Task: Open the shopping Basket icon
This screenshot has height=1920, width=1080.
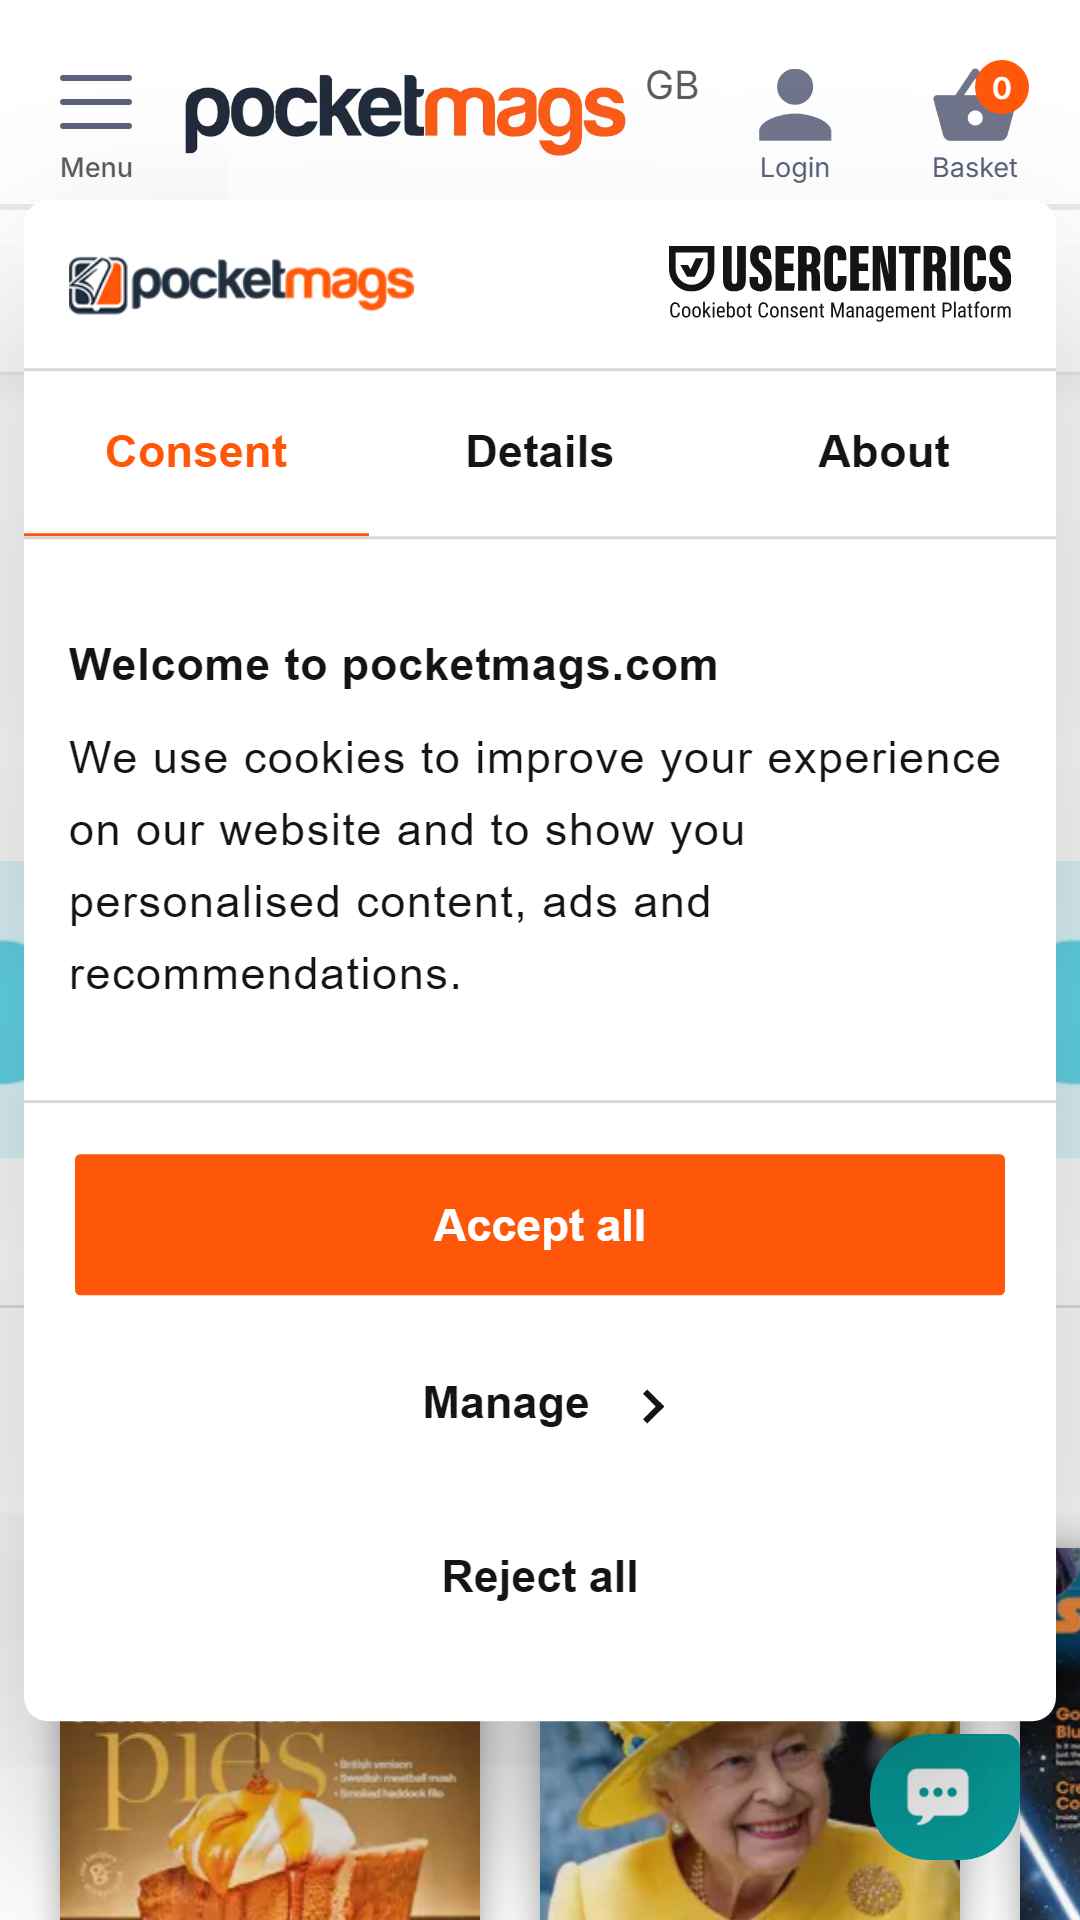Action: [974, 105]
